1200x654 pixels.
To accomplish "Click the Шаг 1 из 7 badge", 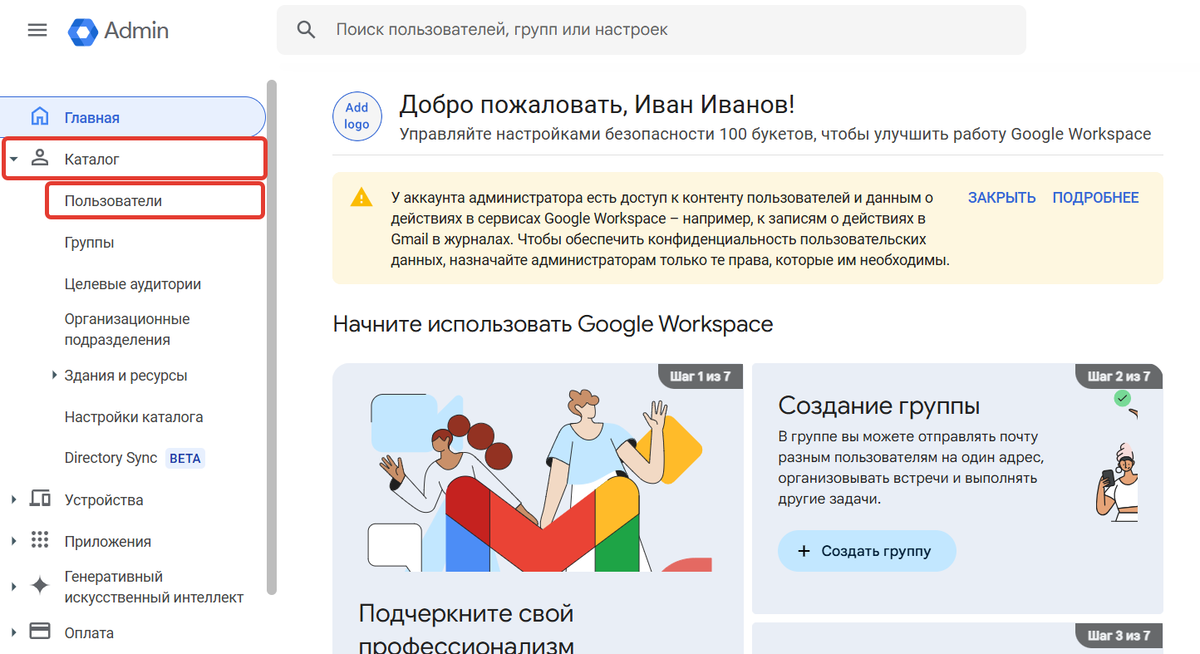I will coord(700,377).
